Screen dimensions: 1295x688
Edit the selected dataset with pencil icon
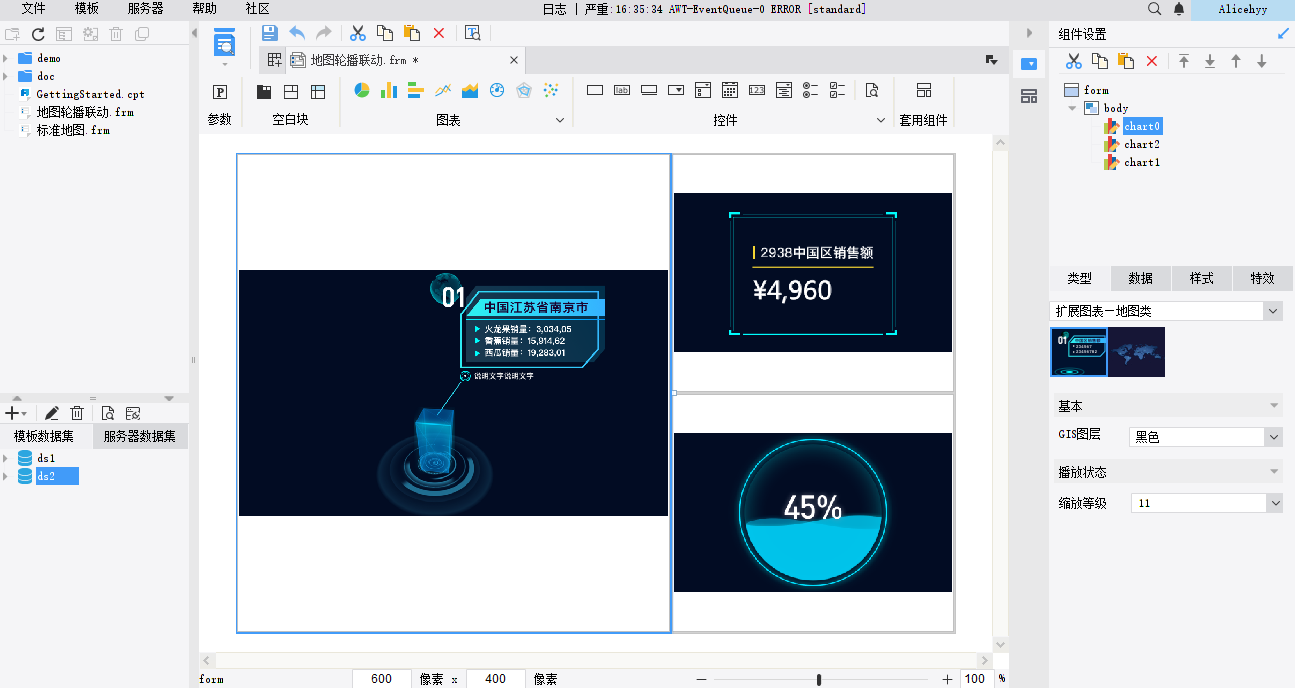point(51,413)
